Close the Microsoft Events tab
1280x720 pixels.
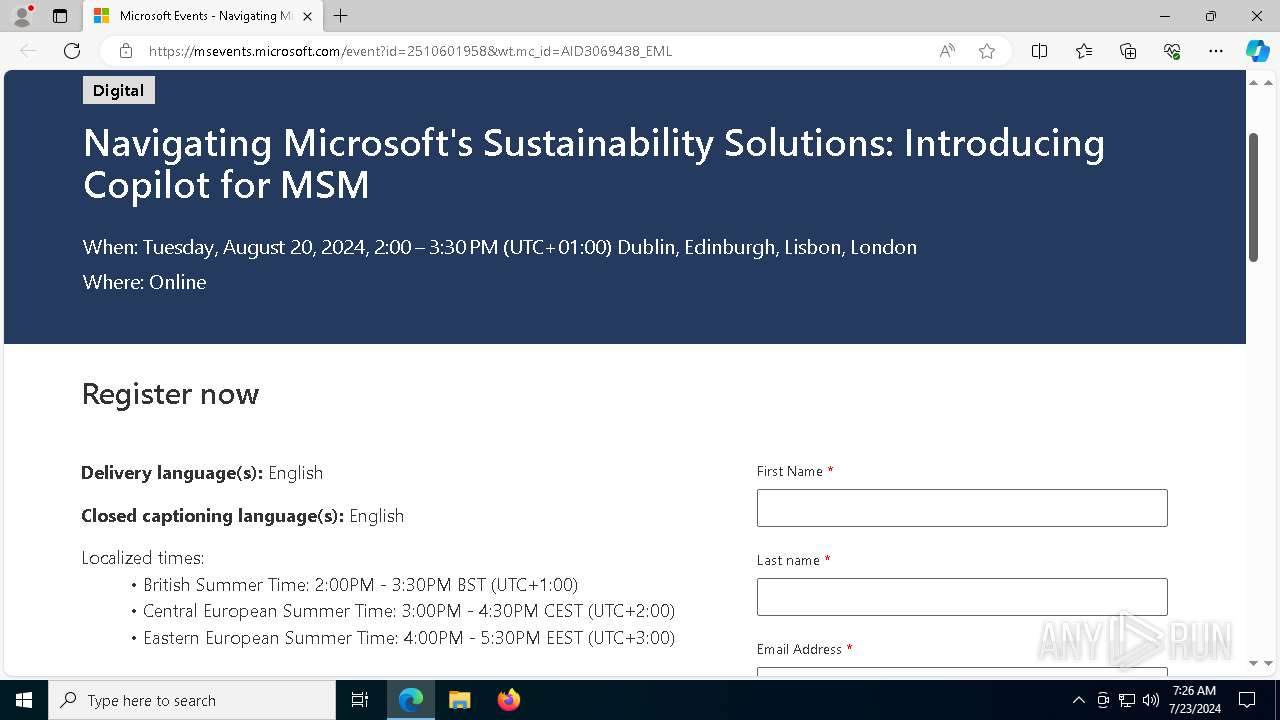point(308,16)
